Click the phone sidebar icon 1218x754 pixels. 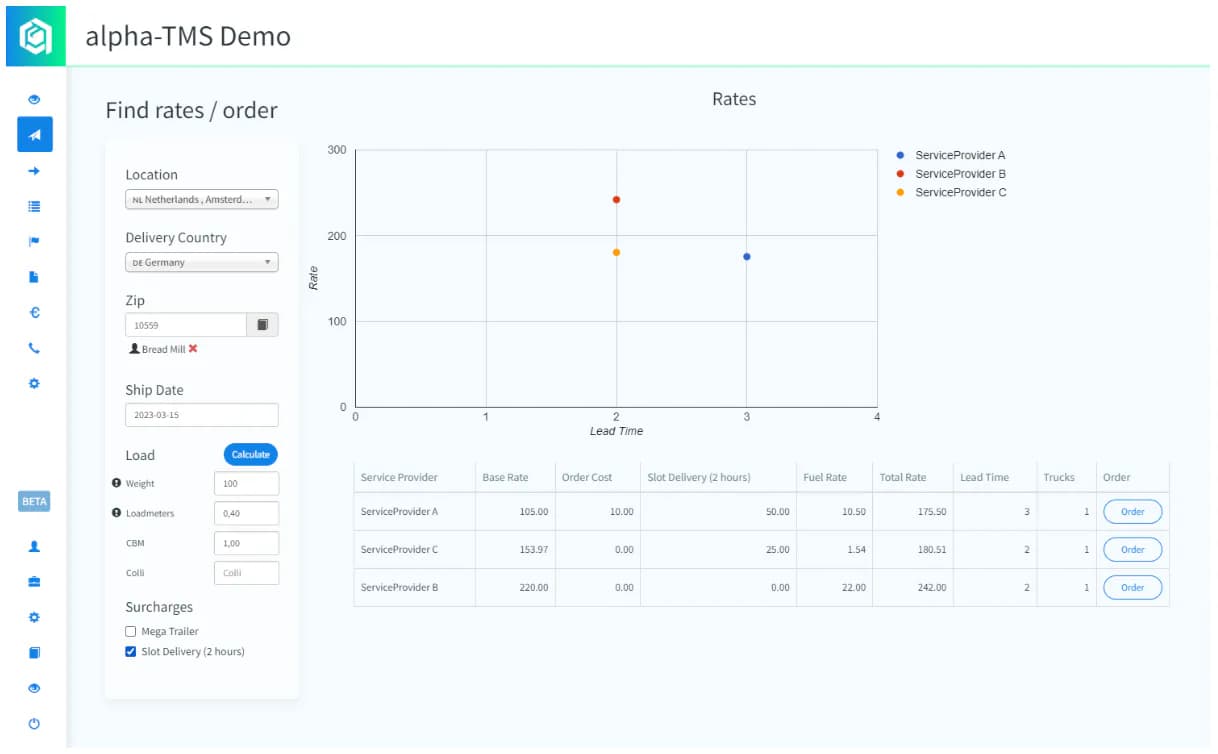(34, 348)
